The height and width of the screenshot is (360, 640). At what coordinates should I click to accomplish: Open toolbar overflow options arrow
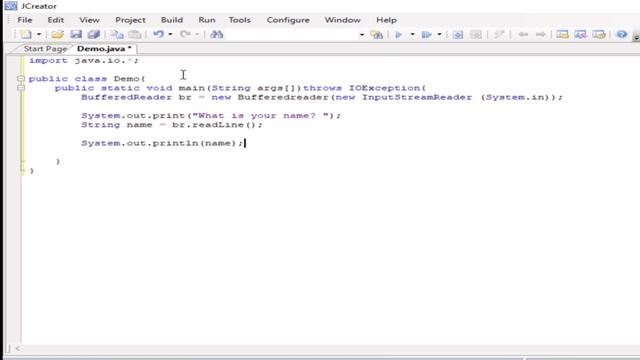point(636,38)
